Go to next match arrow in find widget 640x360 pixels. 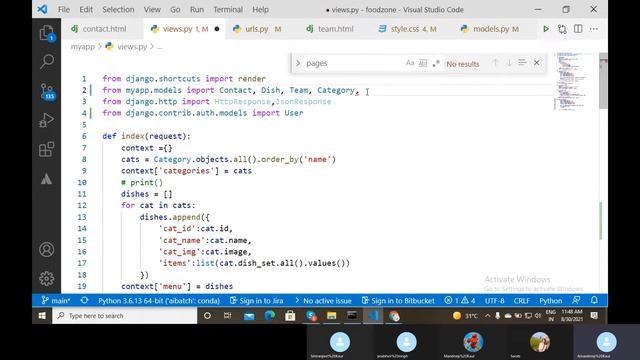tap(509, 63)
